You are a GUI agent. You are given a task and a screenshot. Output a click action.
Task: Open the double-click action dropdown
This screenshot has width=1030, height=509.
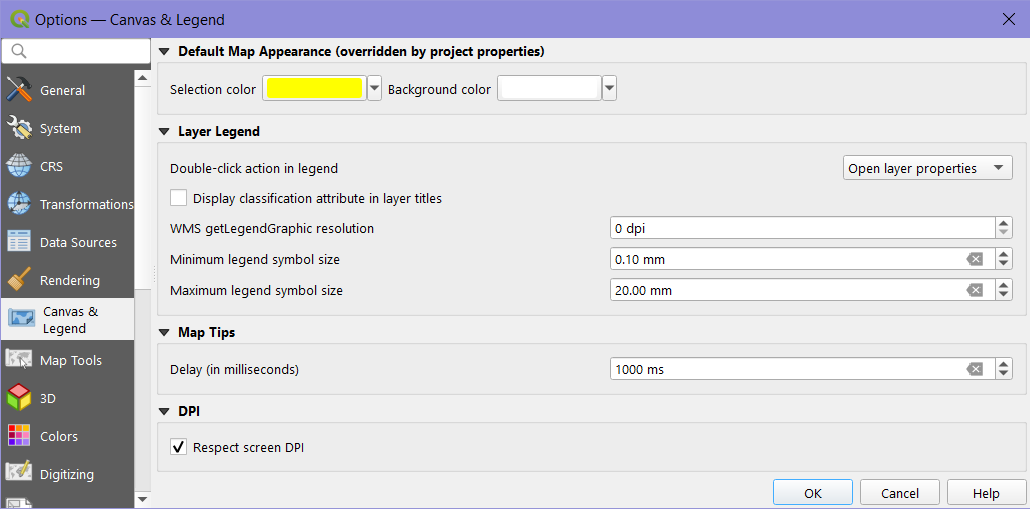pyautogui.click(x=927, y=168)
